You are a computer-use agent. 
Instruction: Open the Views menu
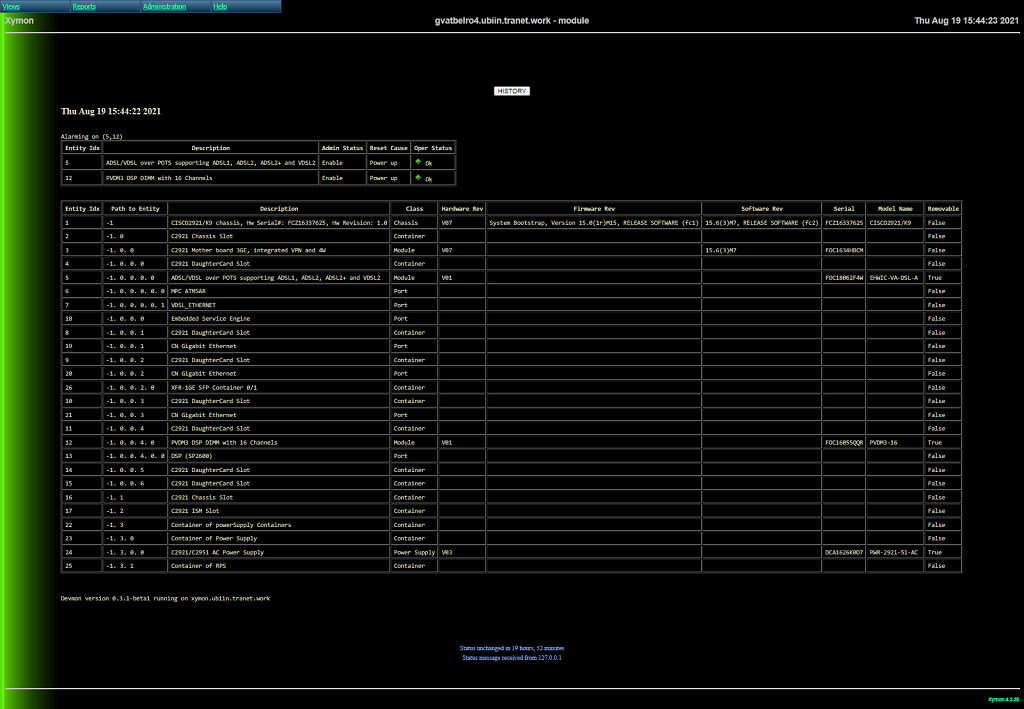click(12, 6)
